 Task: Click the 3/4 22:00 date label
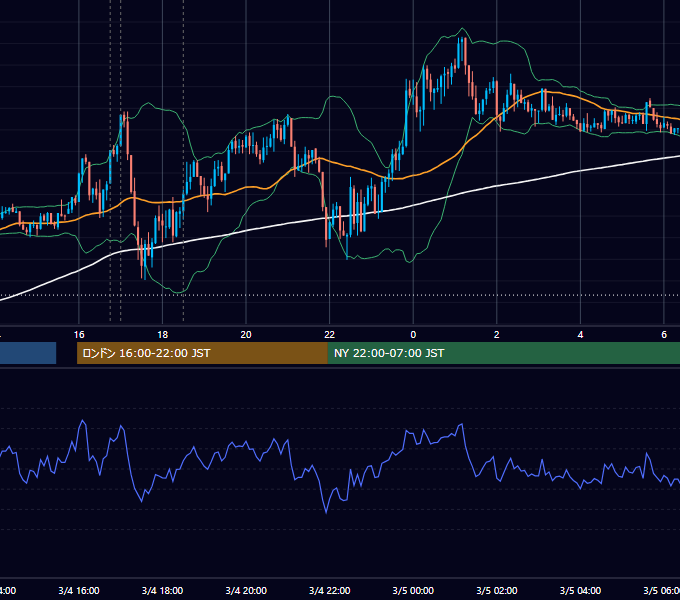coord(330,591)
